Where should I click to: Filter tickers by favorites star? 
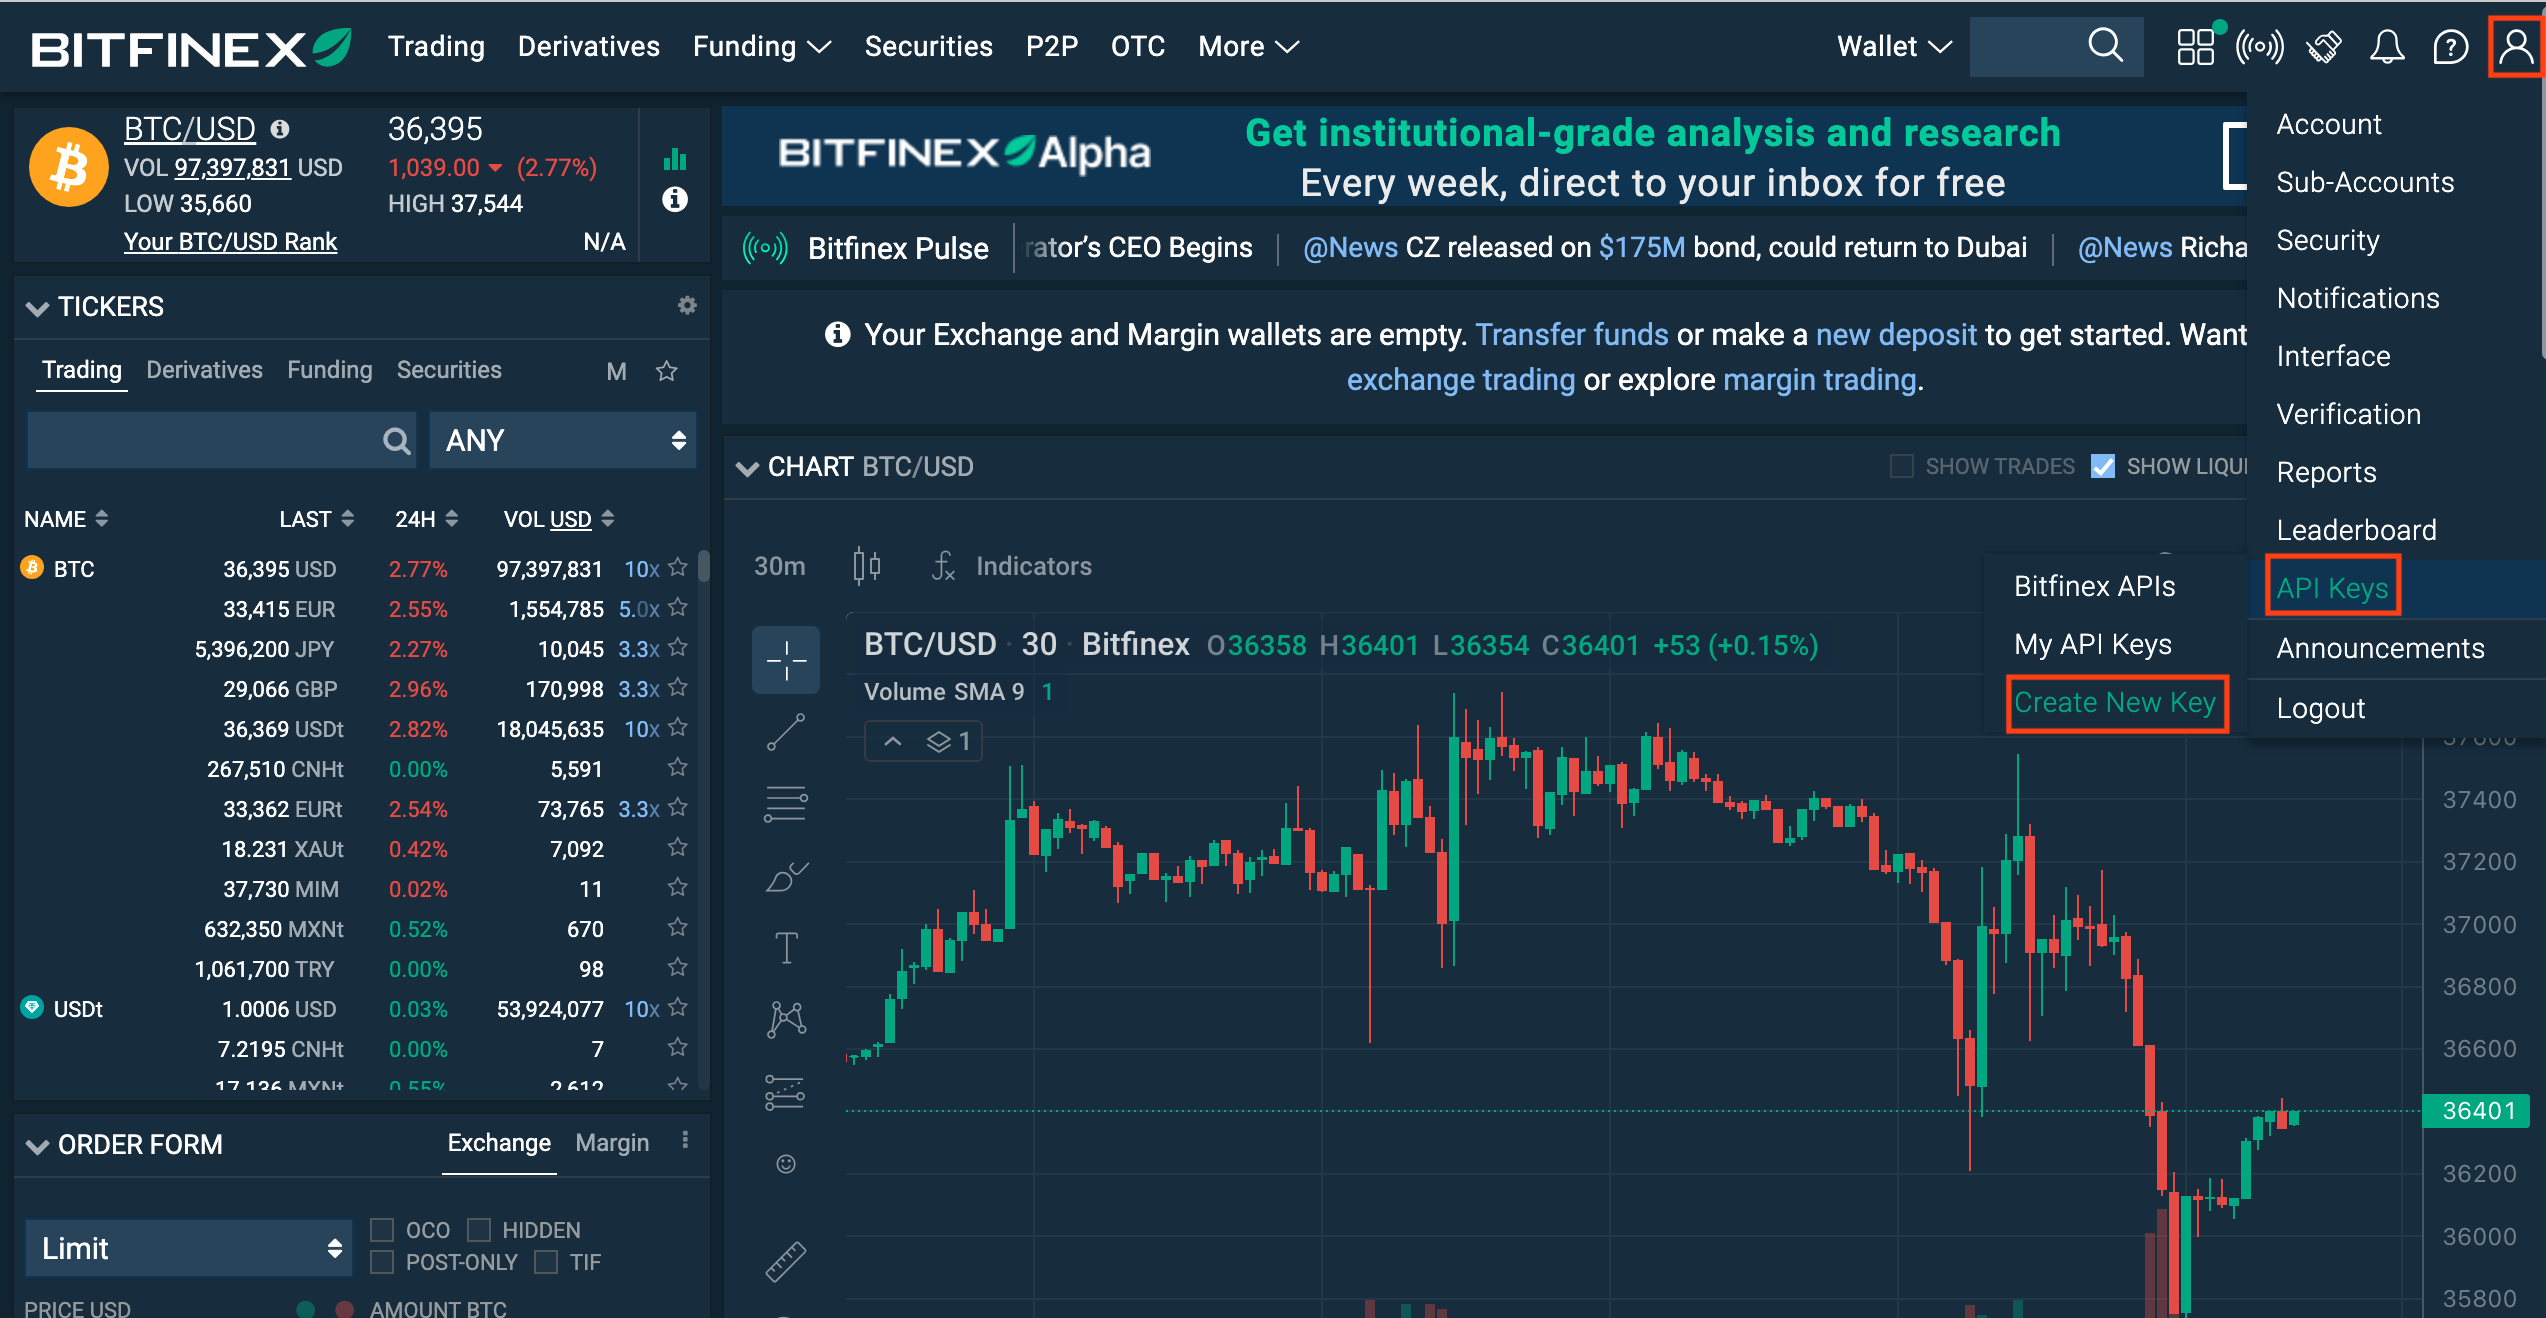tap(666, 371)
